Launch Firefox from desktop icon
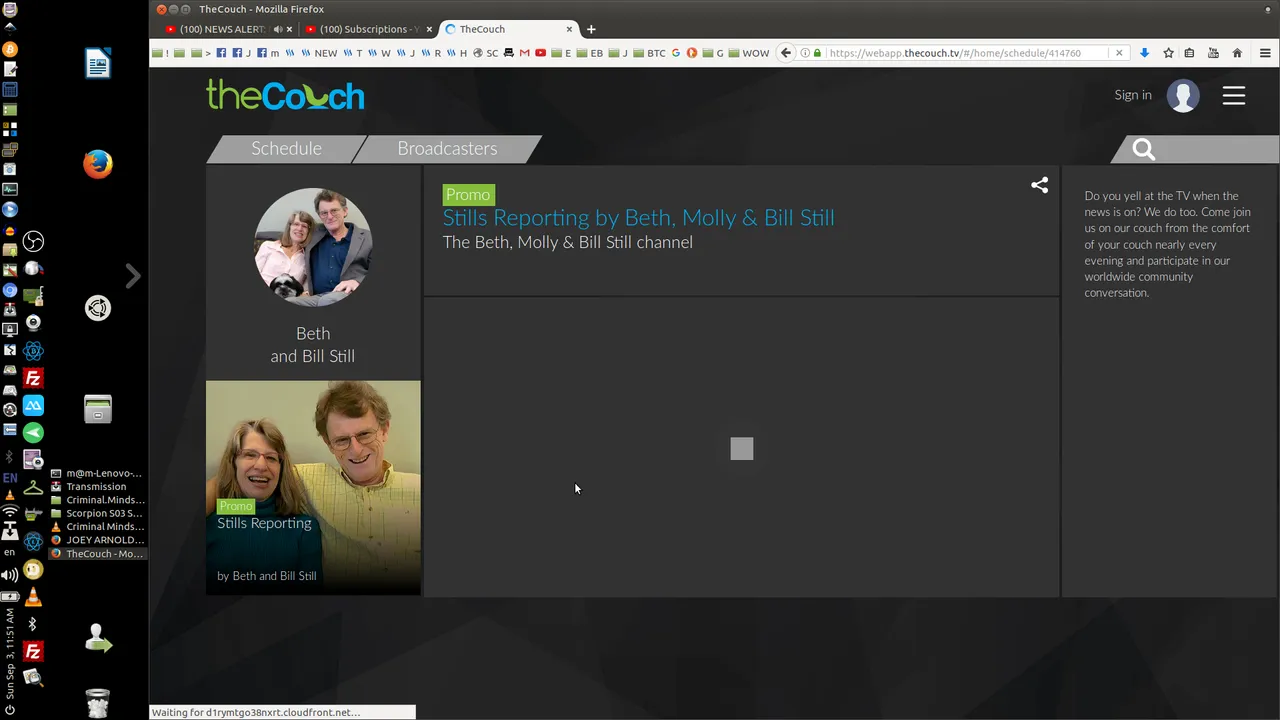Screen dimensions: 1280x720 (98, 164)
